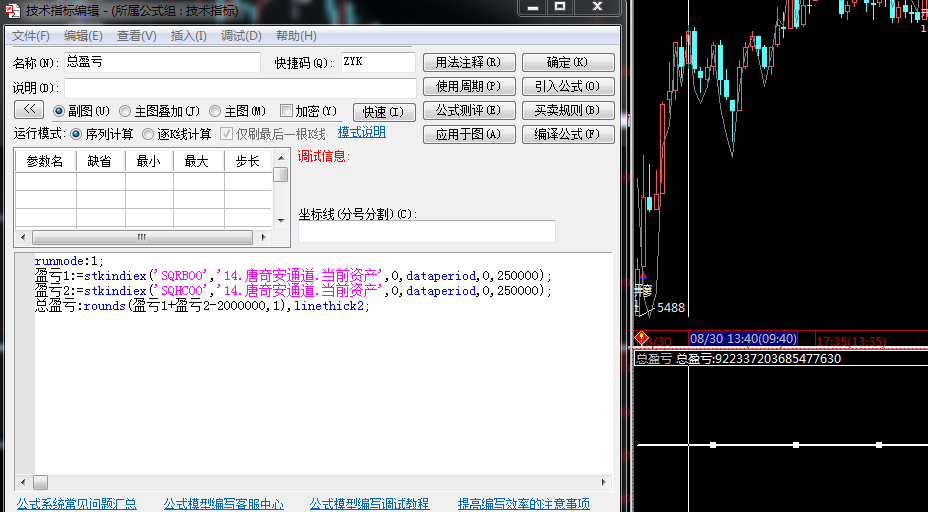This screenshot has width=928, height=512.
Task: Open the 插入(I) menu
Action: tap(188, 36)
